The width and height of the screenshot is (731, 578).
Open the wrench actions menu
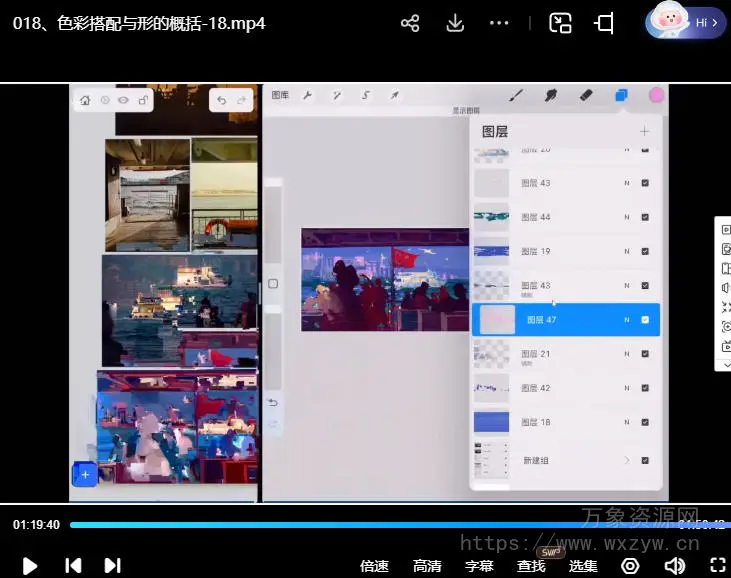308,95
